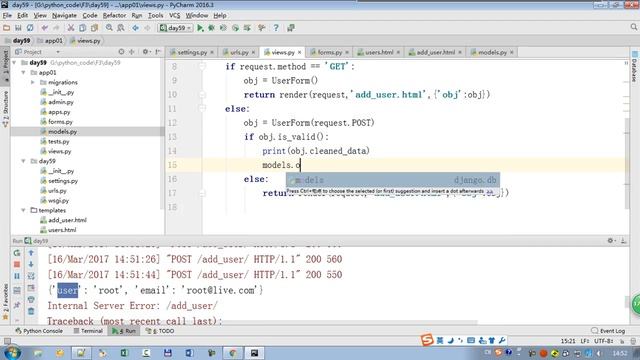This screenshot has height=360, width=640.
Task: Open the TODO tool window
Action: 160,331
